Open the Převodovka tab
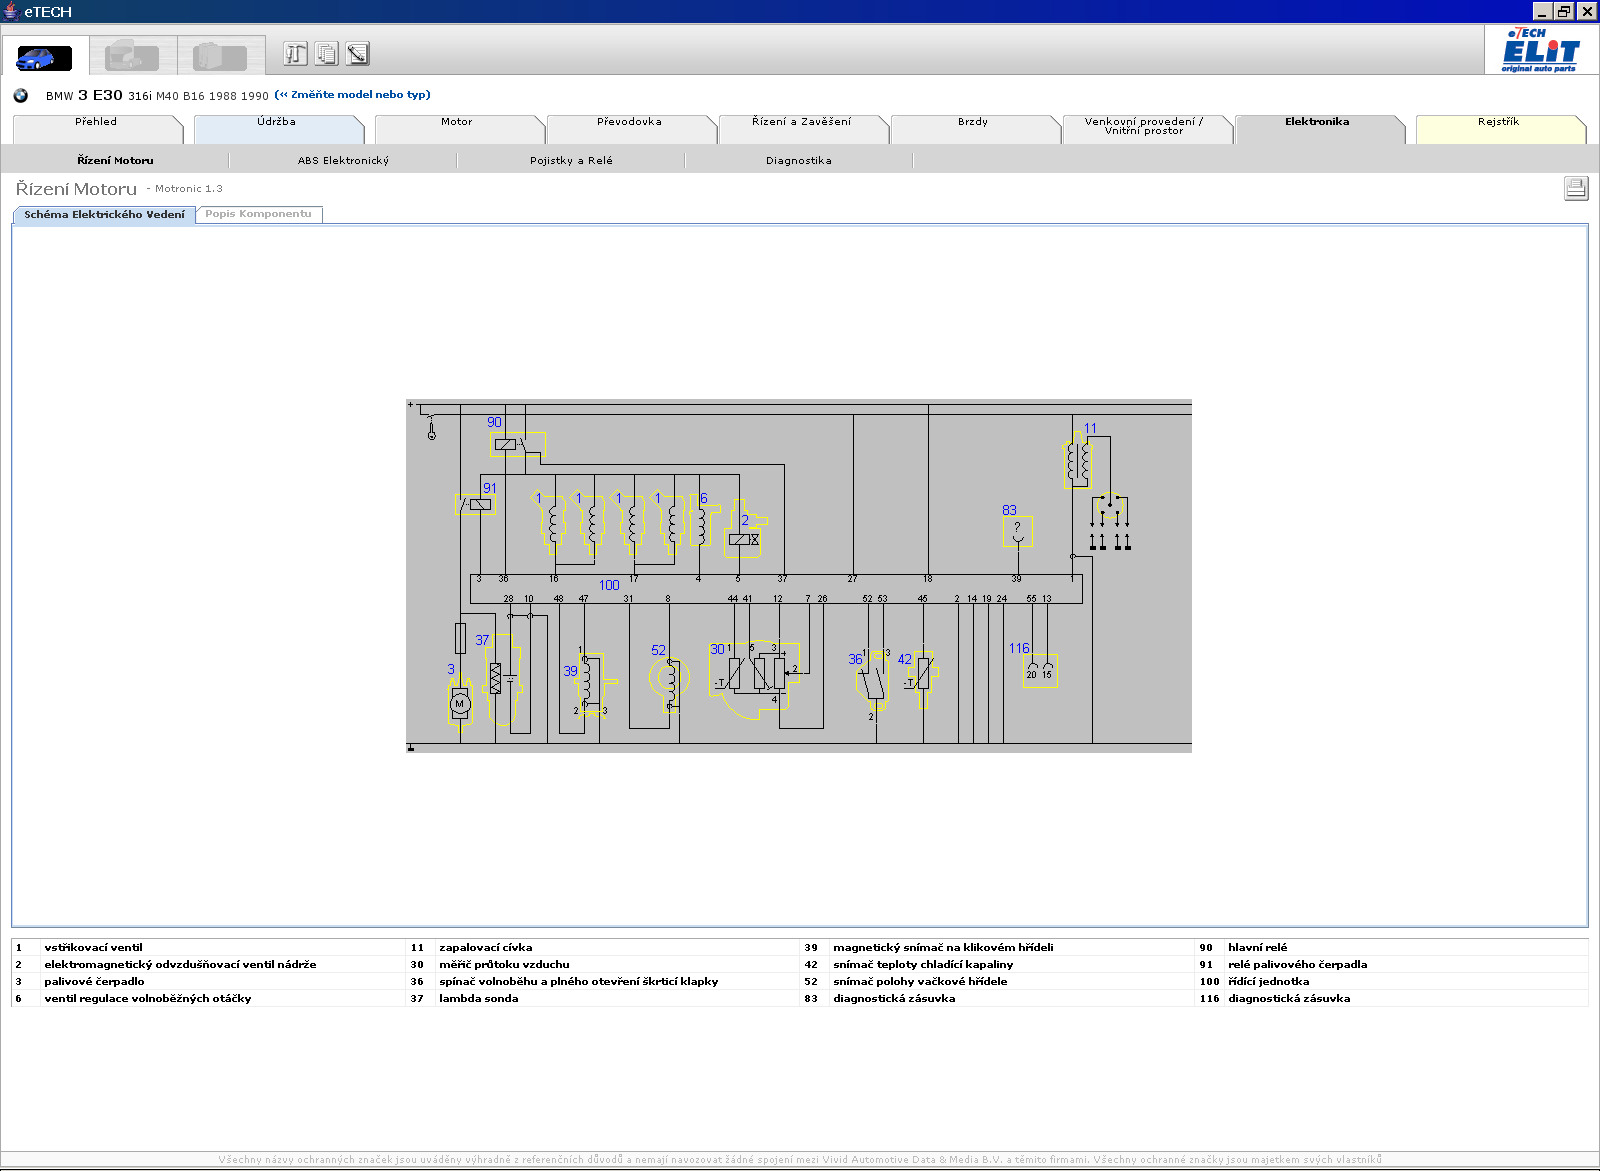This screenshot has width=1600, height=1171. tap(630, 129)
